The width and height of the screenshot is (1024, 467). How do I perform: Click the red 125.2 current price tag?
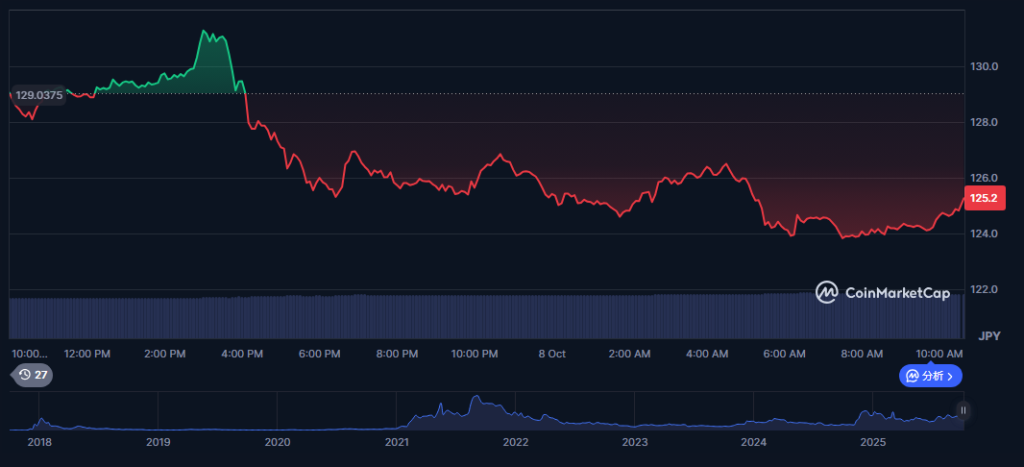984,198
